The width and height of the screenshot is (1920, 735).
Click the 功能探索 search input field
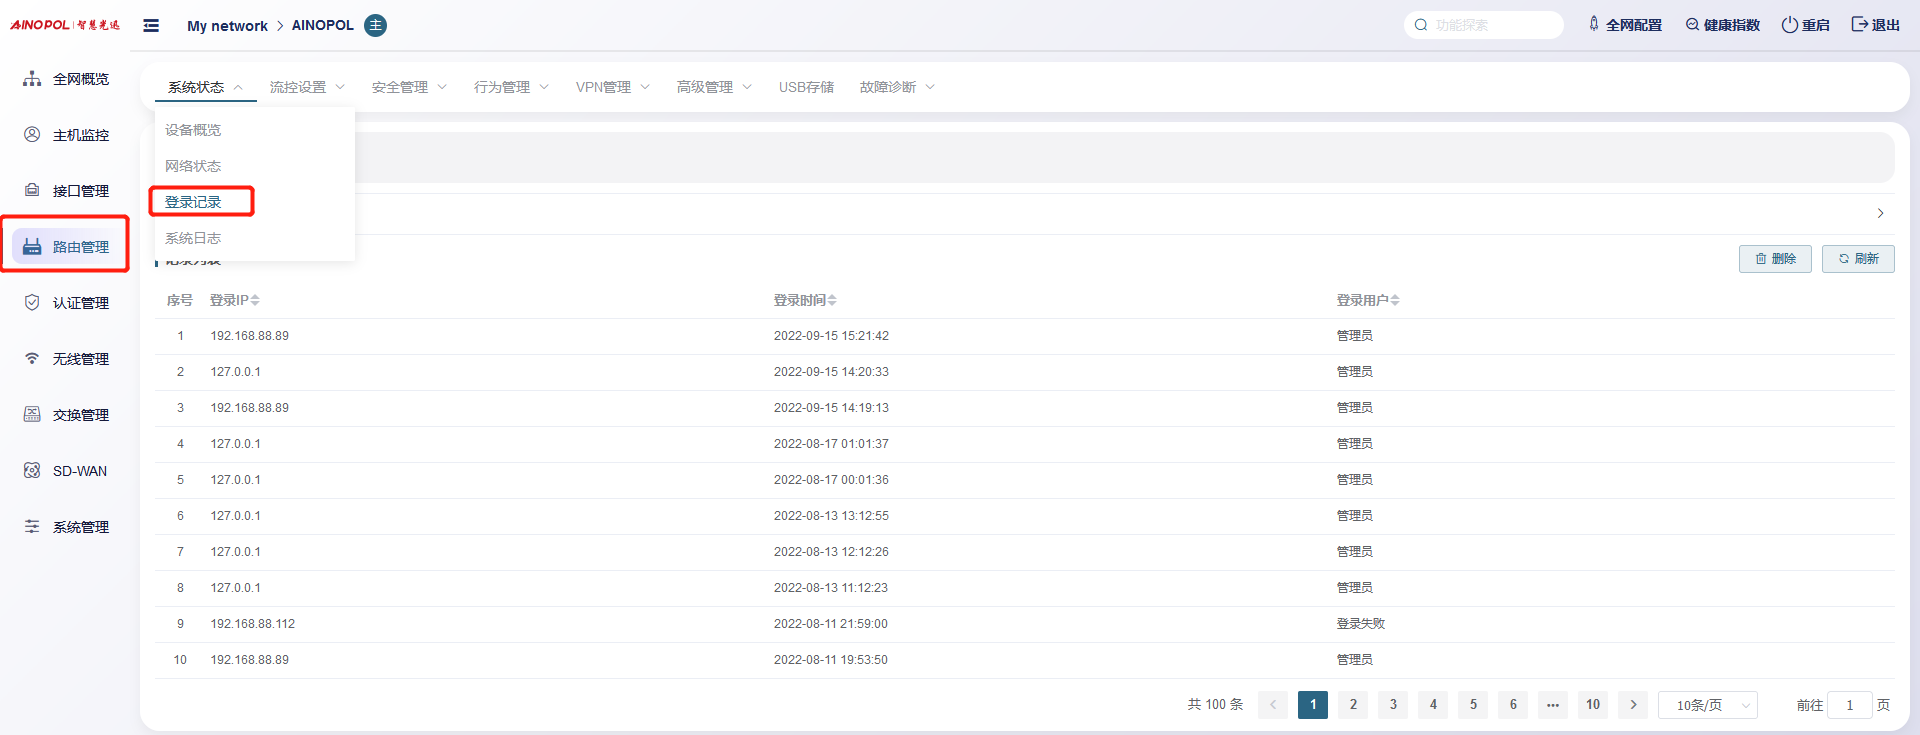point(1490,25)
